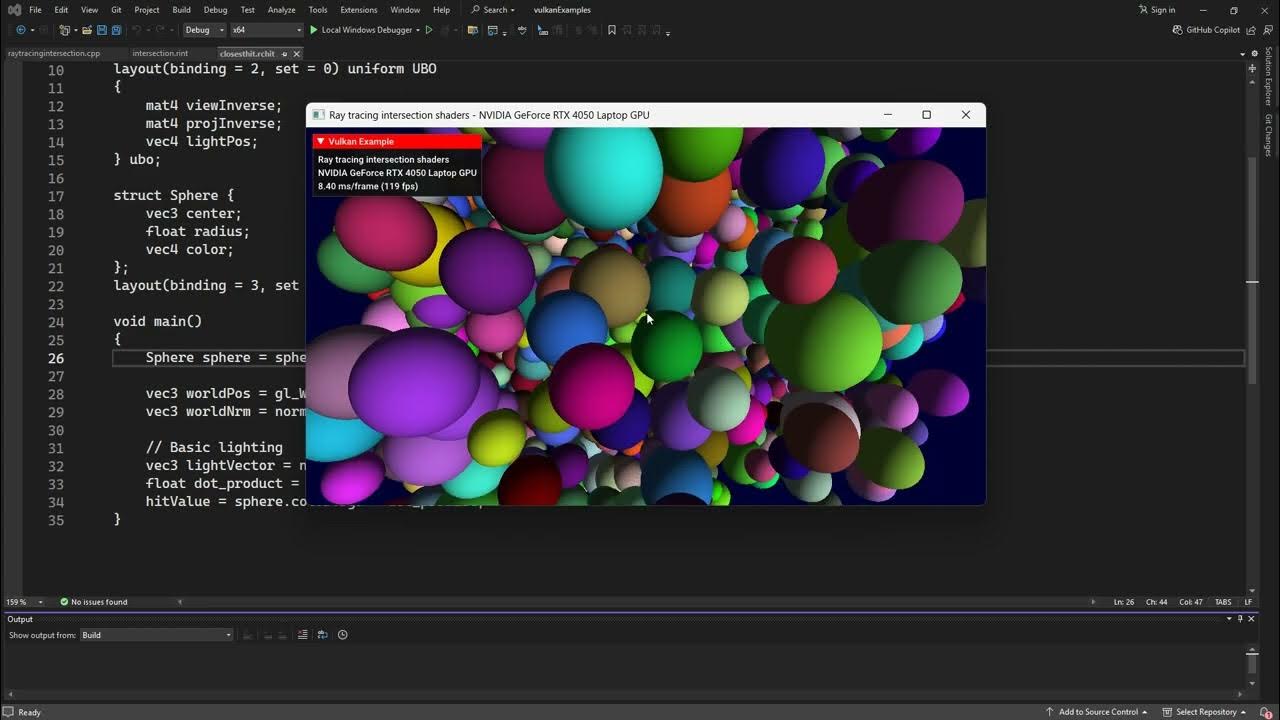Click the Sign in button
Image resolution: width=1280 pixels, height=720 pixels.
click(x=1157, y=10)
